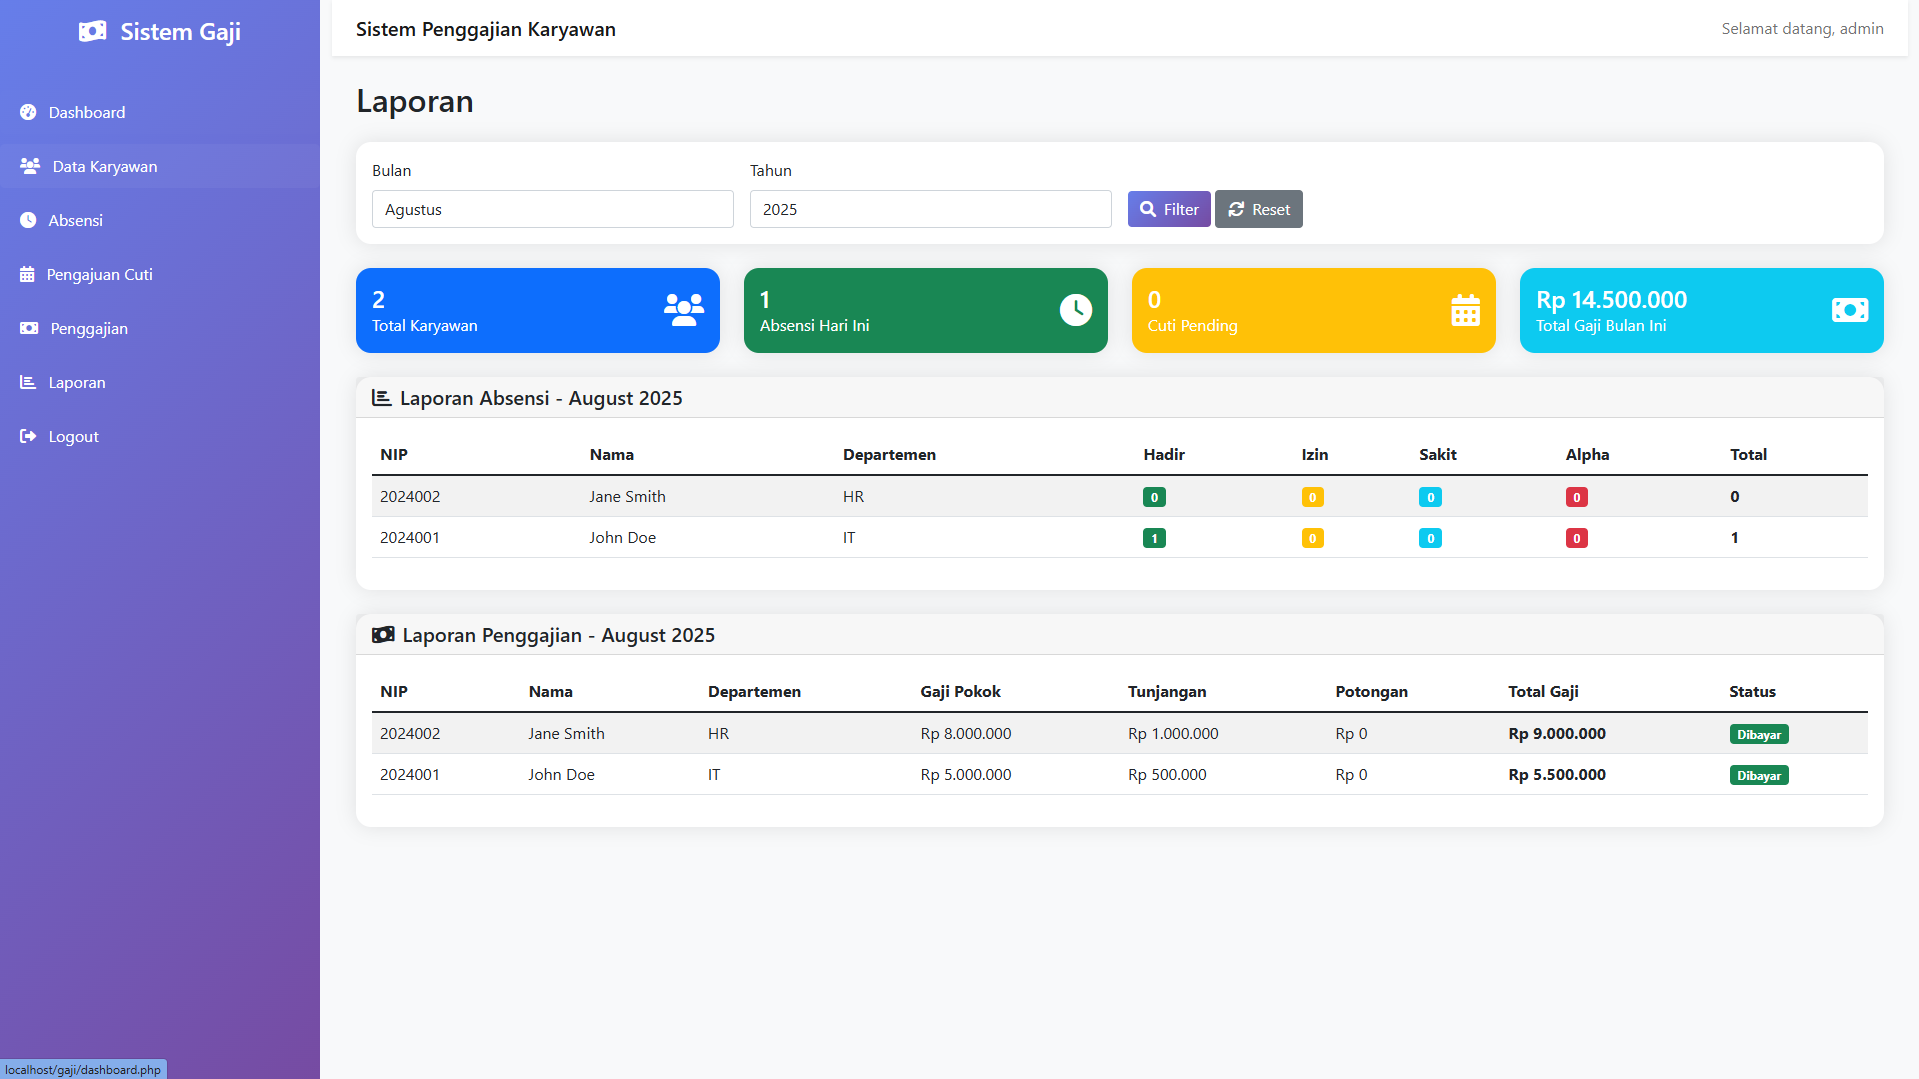Navigate to Pengajuan Cuti page
The width and height of the screenshot is (1919, 1079).
(x=99, y=274)
